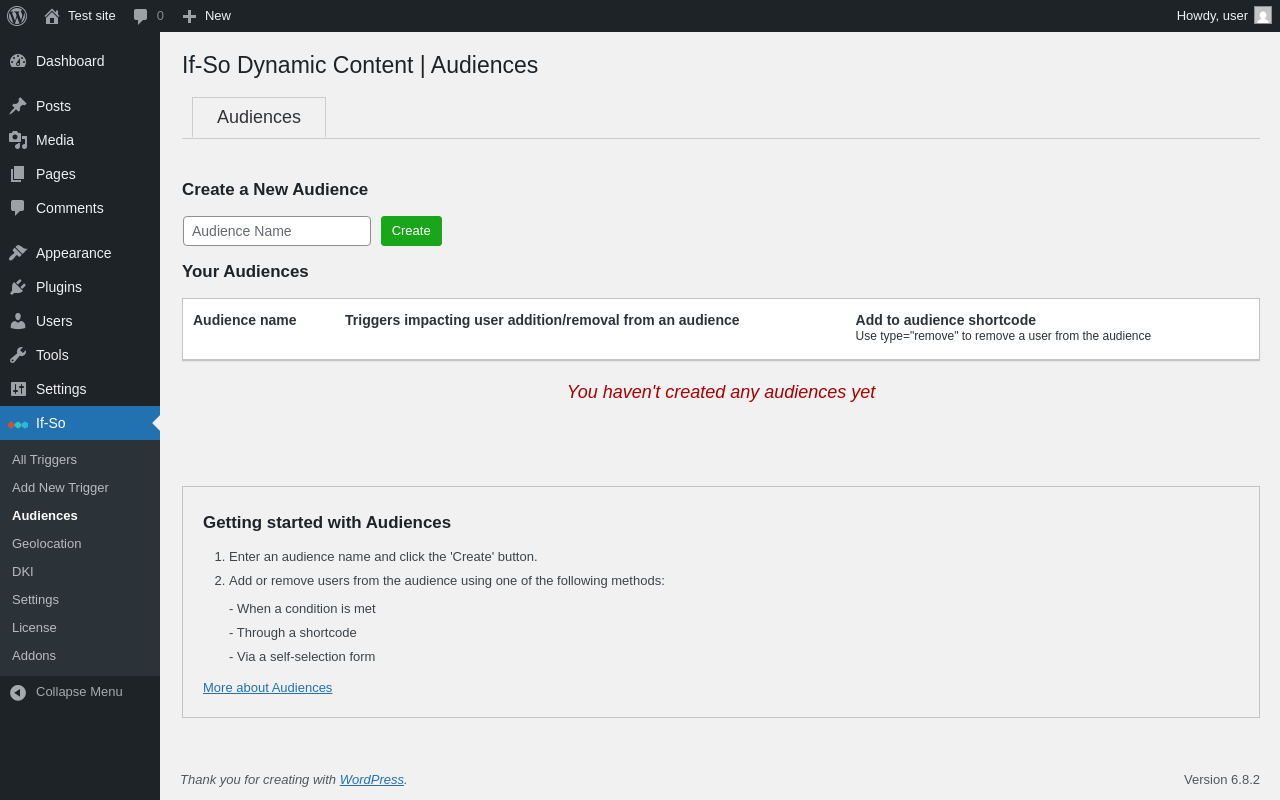Click the Users person icon
Viewport: 1280px width, 800px height.
point(18,321)
